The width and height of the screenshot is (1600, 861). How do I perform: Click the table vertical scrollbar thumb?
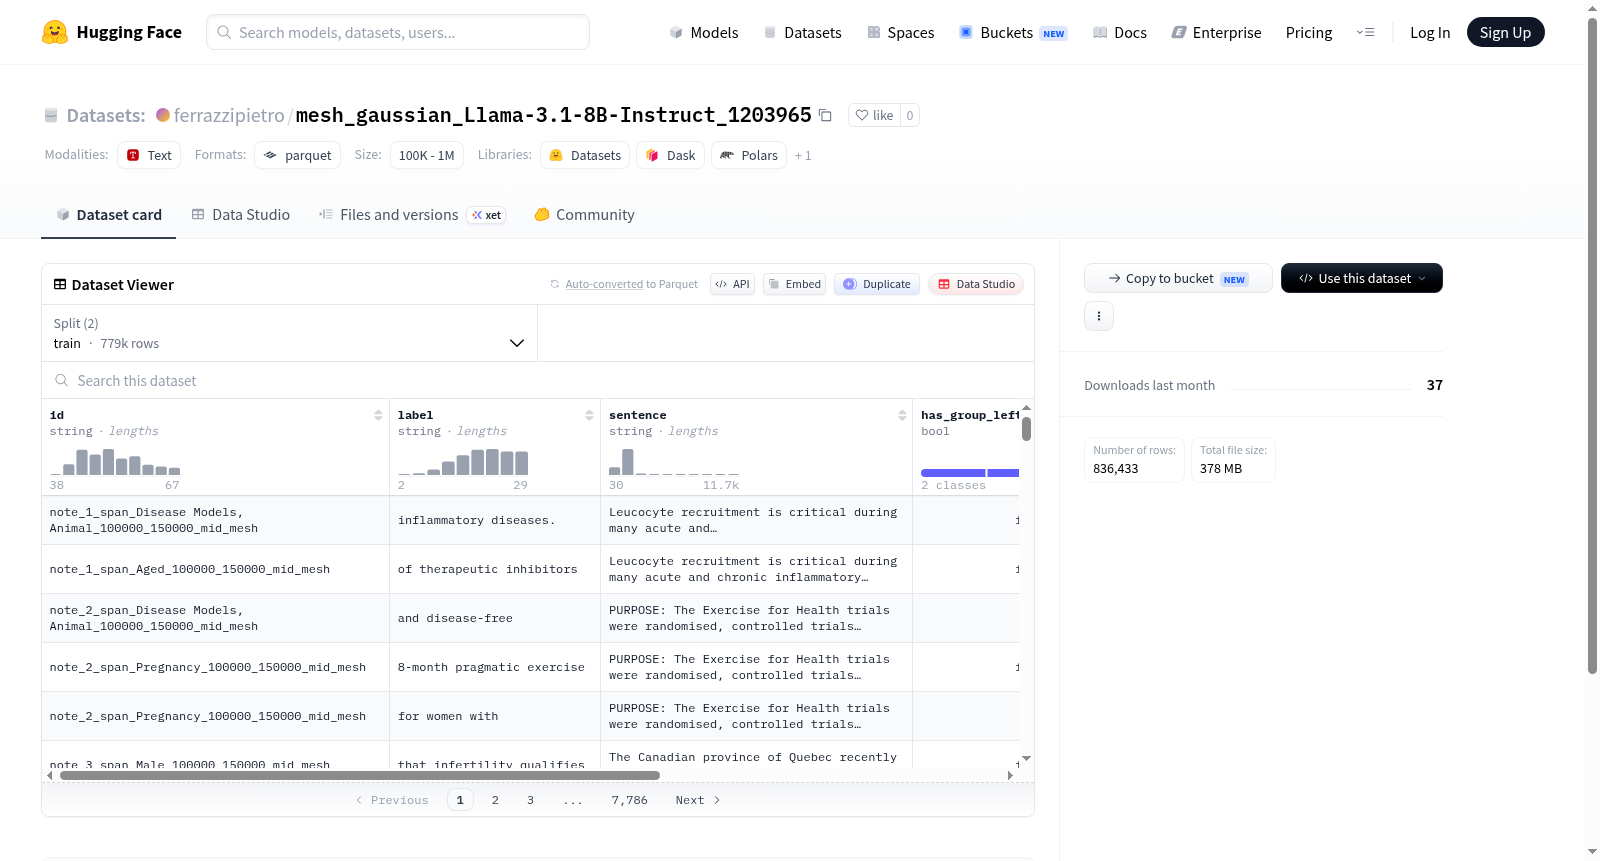(x=1026, y=429)
